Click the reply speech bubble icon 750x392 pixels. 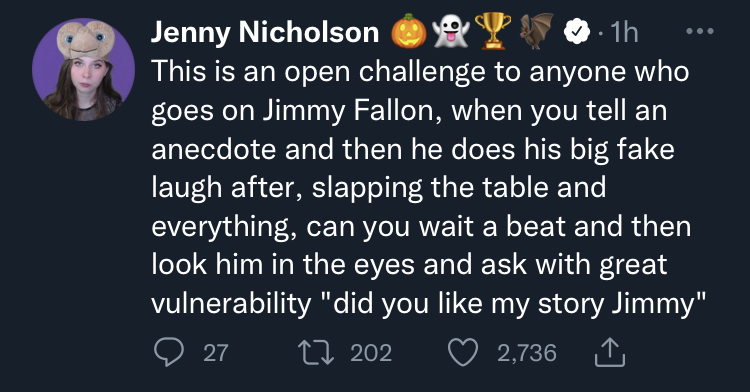point(169,352)
